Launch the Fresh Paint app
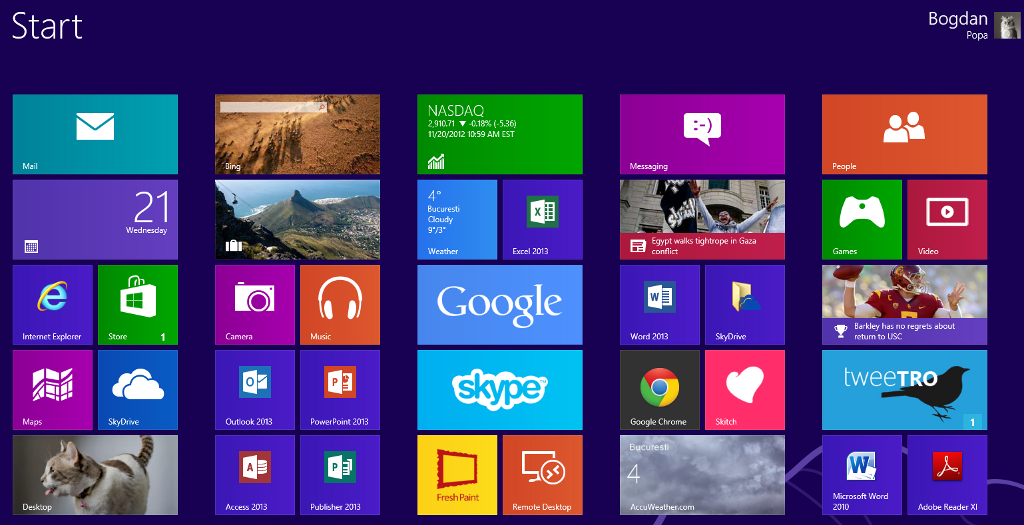 coord(457,474)
